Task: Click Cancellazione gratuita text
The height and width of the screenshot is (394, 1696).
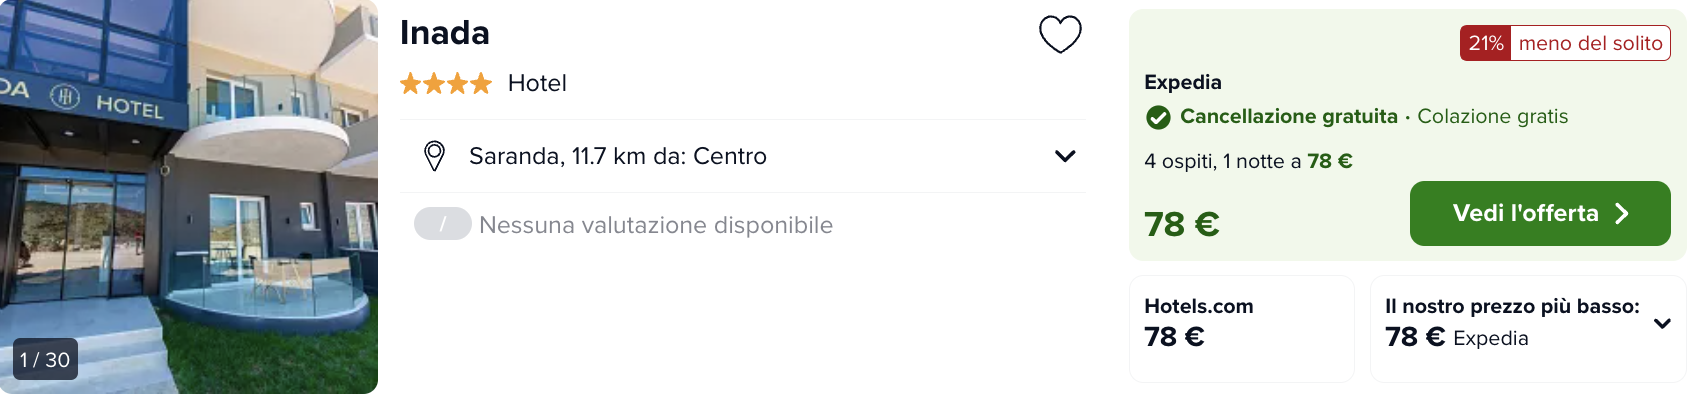Action: pyautogui.click(x=1289, y=116)
